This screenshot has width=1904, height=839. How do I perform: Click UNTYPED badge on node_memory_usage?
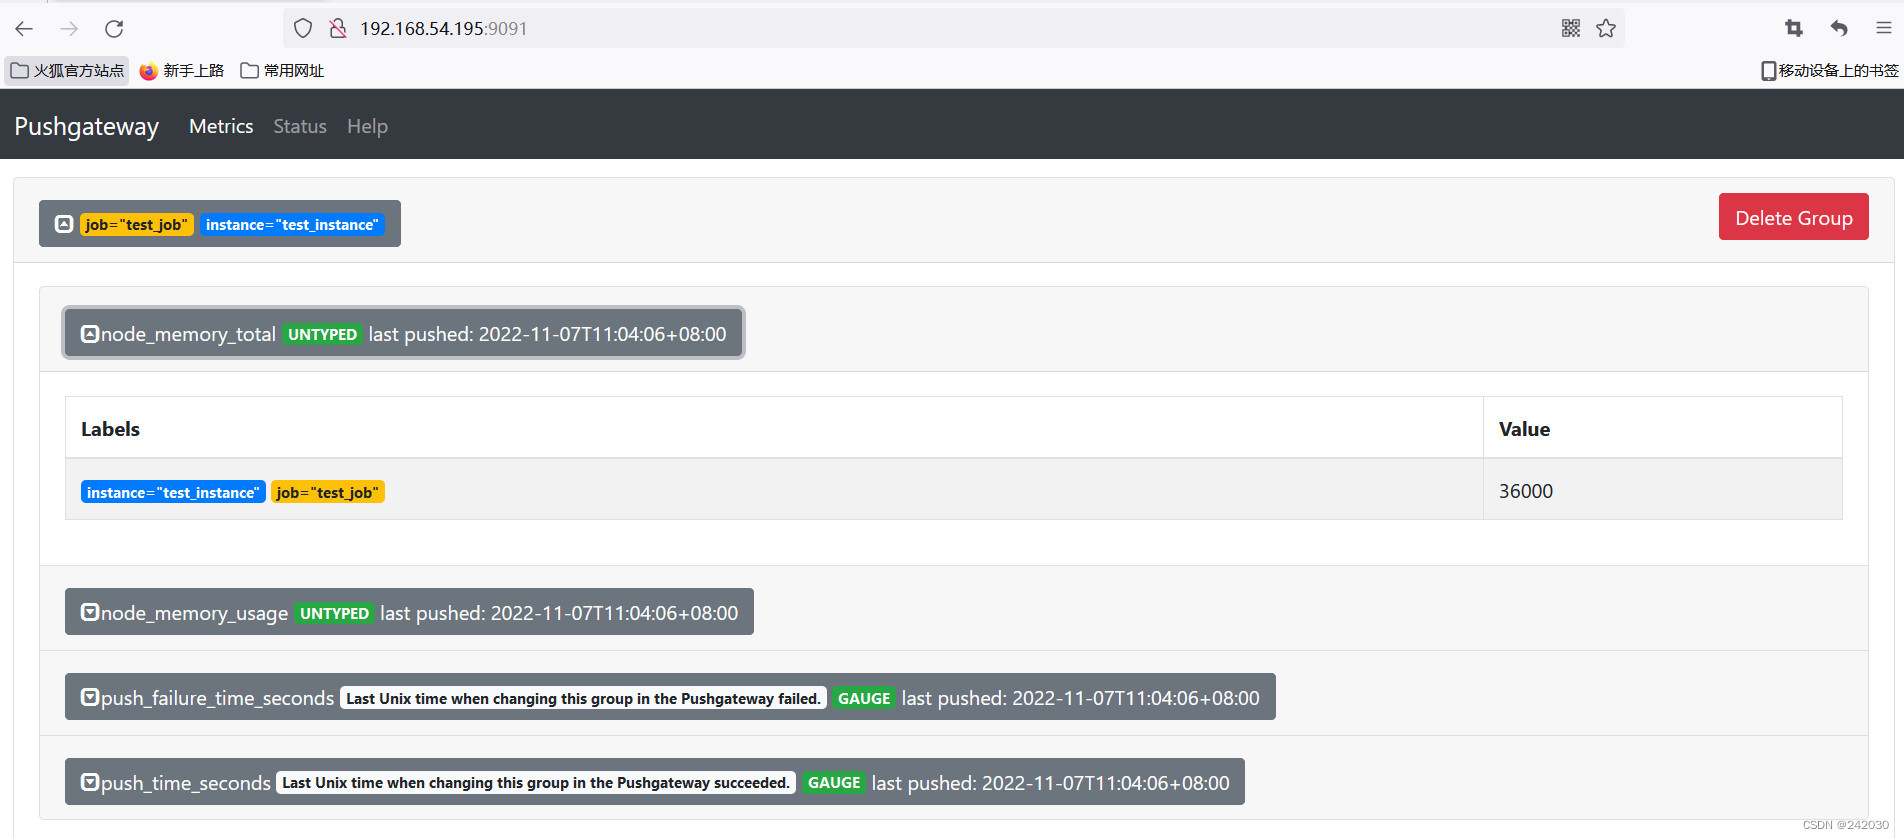334,613
